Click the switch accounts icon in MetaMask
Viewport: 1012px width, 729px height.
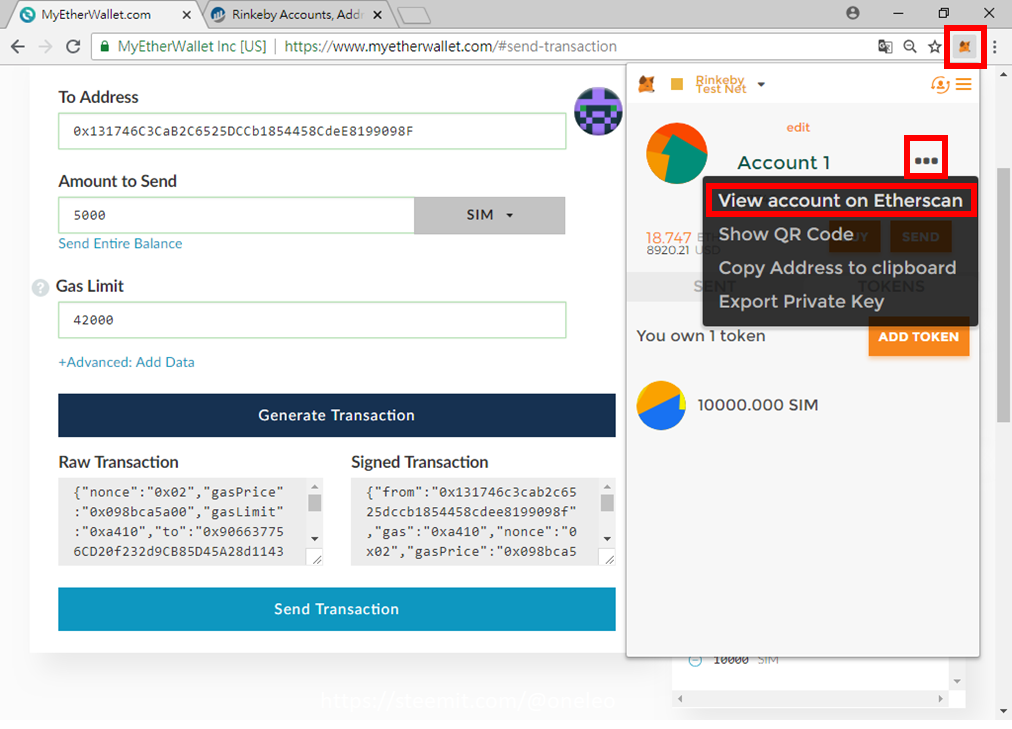point(940,85)
